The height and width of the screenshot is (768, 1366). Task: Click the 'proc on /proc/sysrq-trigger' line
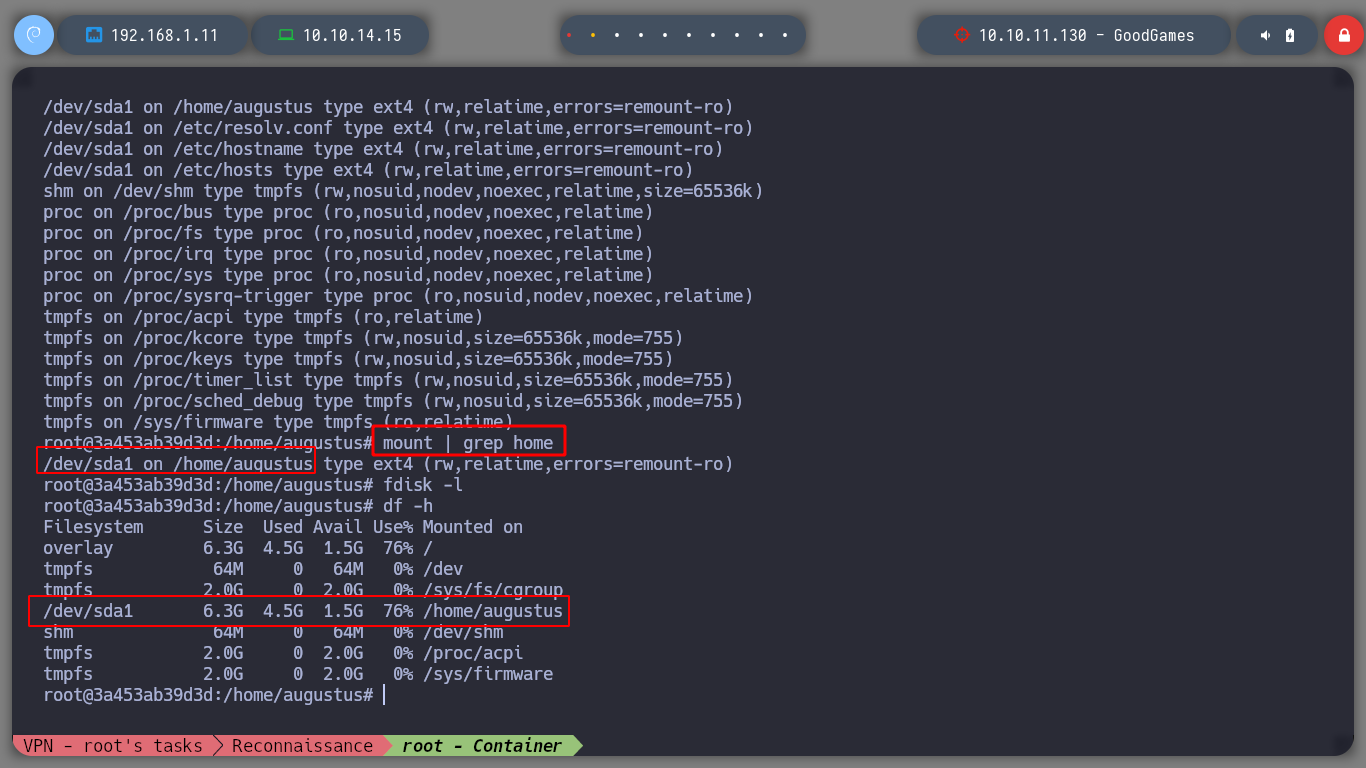[x=398, y=296]
